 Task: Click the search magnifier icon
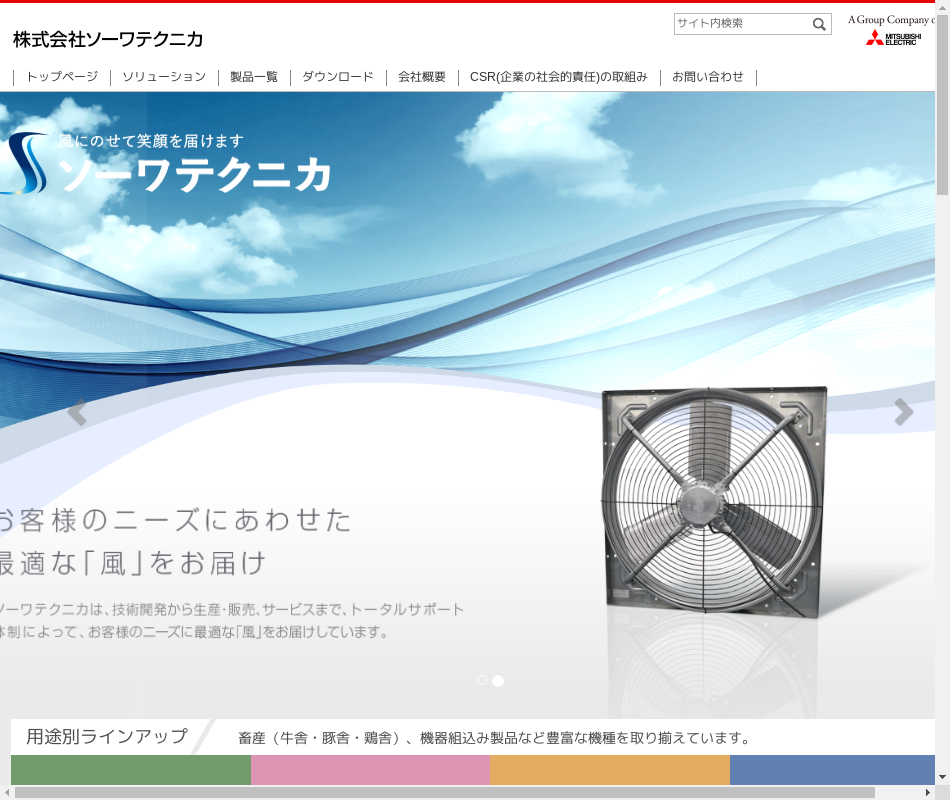coord(819,24)
